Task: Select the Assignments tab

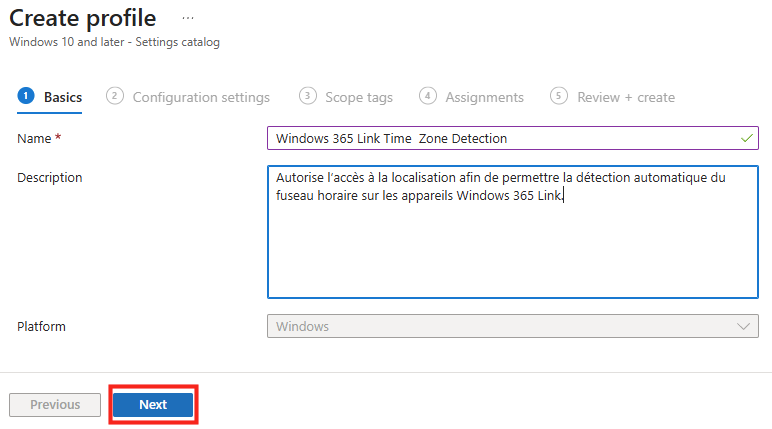Action: pyautogui.click(x=484, y=97)
